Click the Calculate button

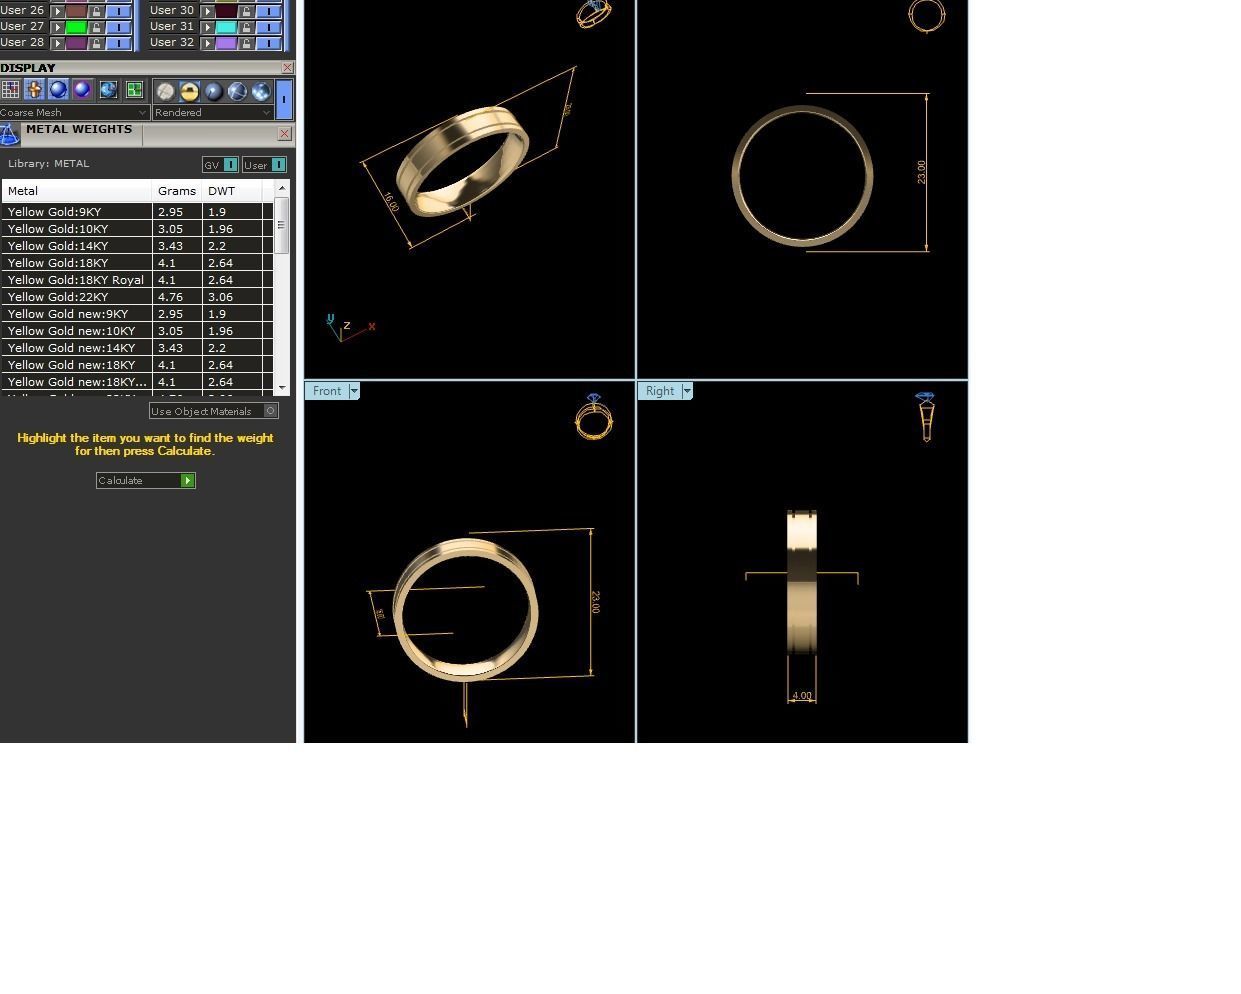145,481
